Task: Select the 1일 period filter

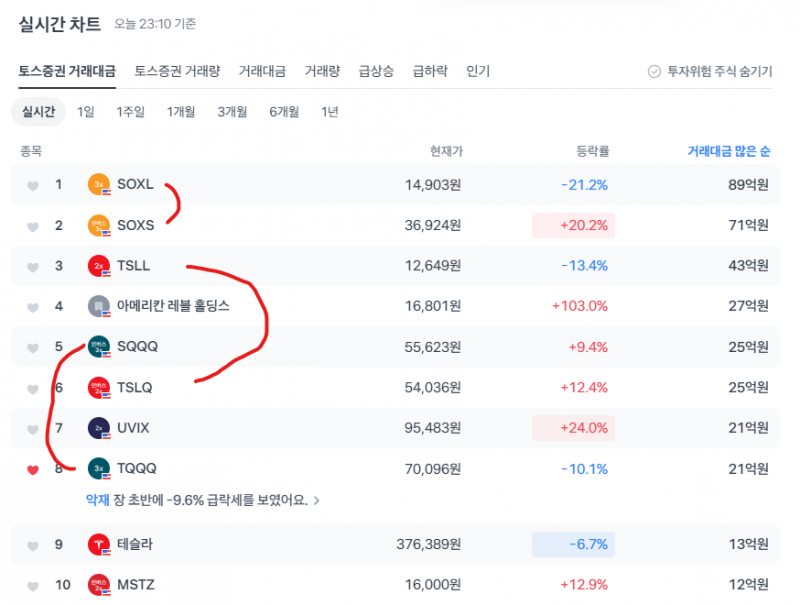Action: coord(86,112)
